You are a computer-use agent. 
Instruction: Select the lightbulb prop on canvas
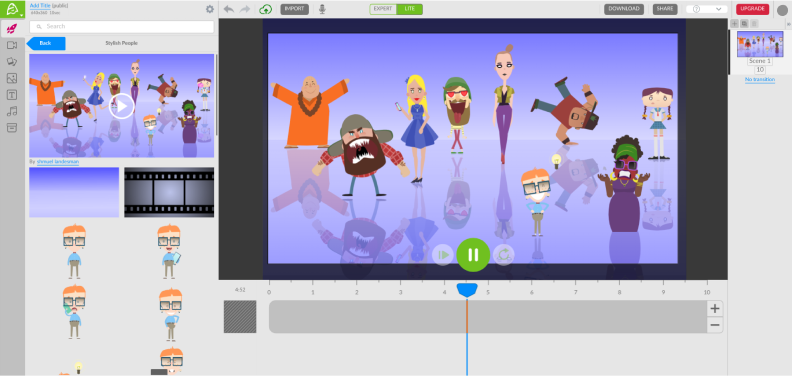pos(557,161)
